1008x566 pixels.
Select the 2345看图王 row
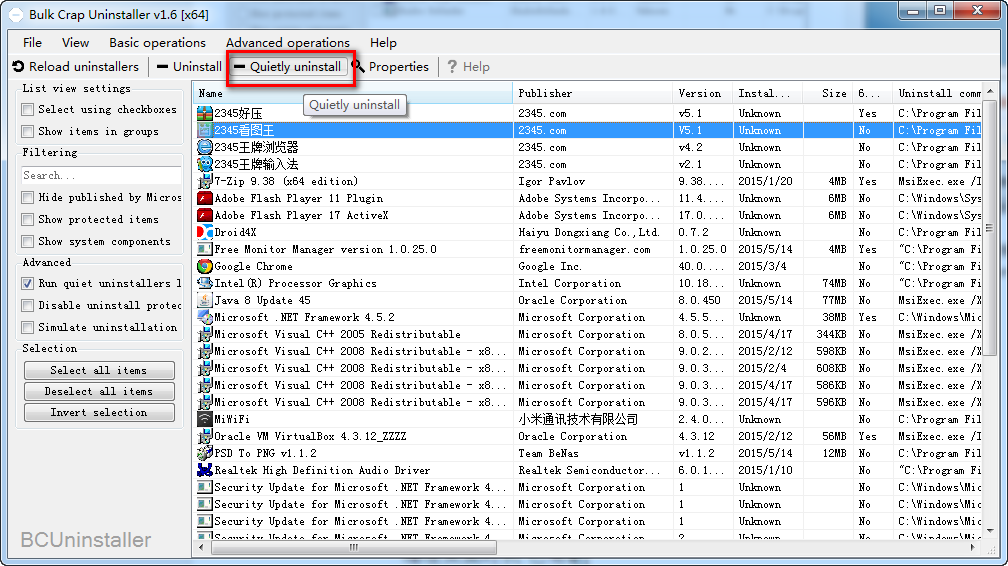[x=588, y=130]
